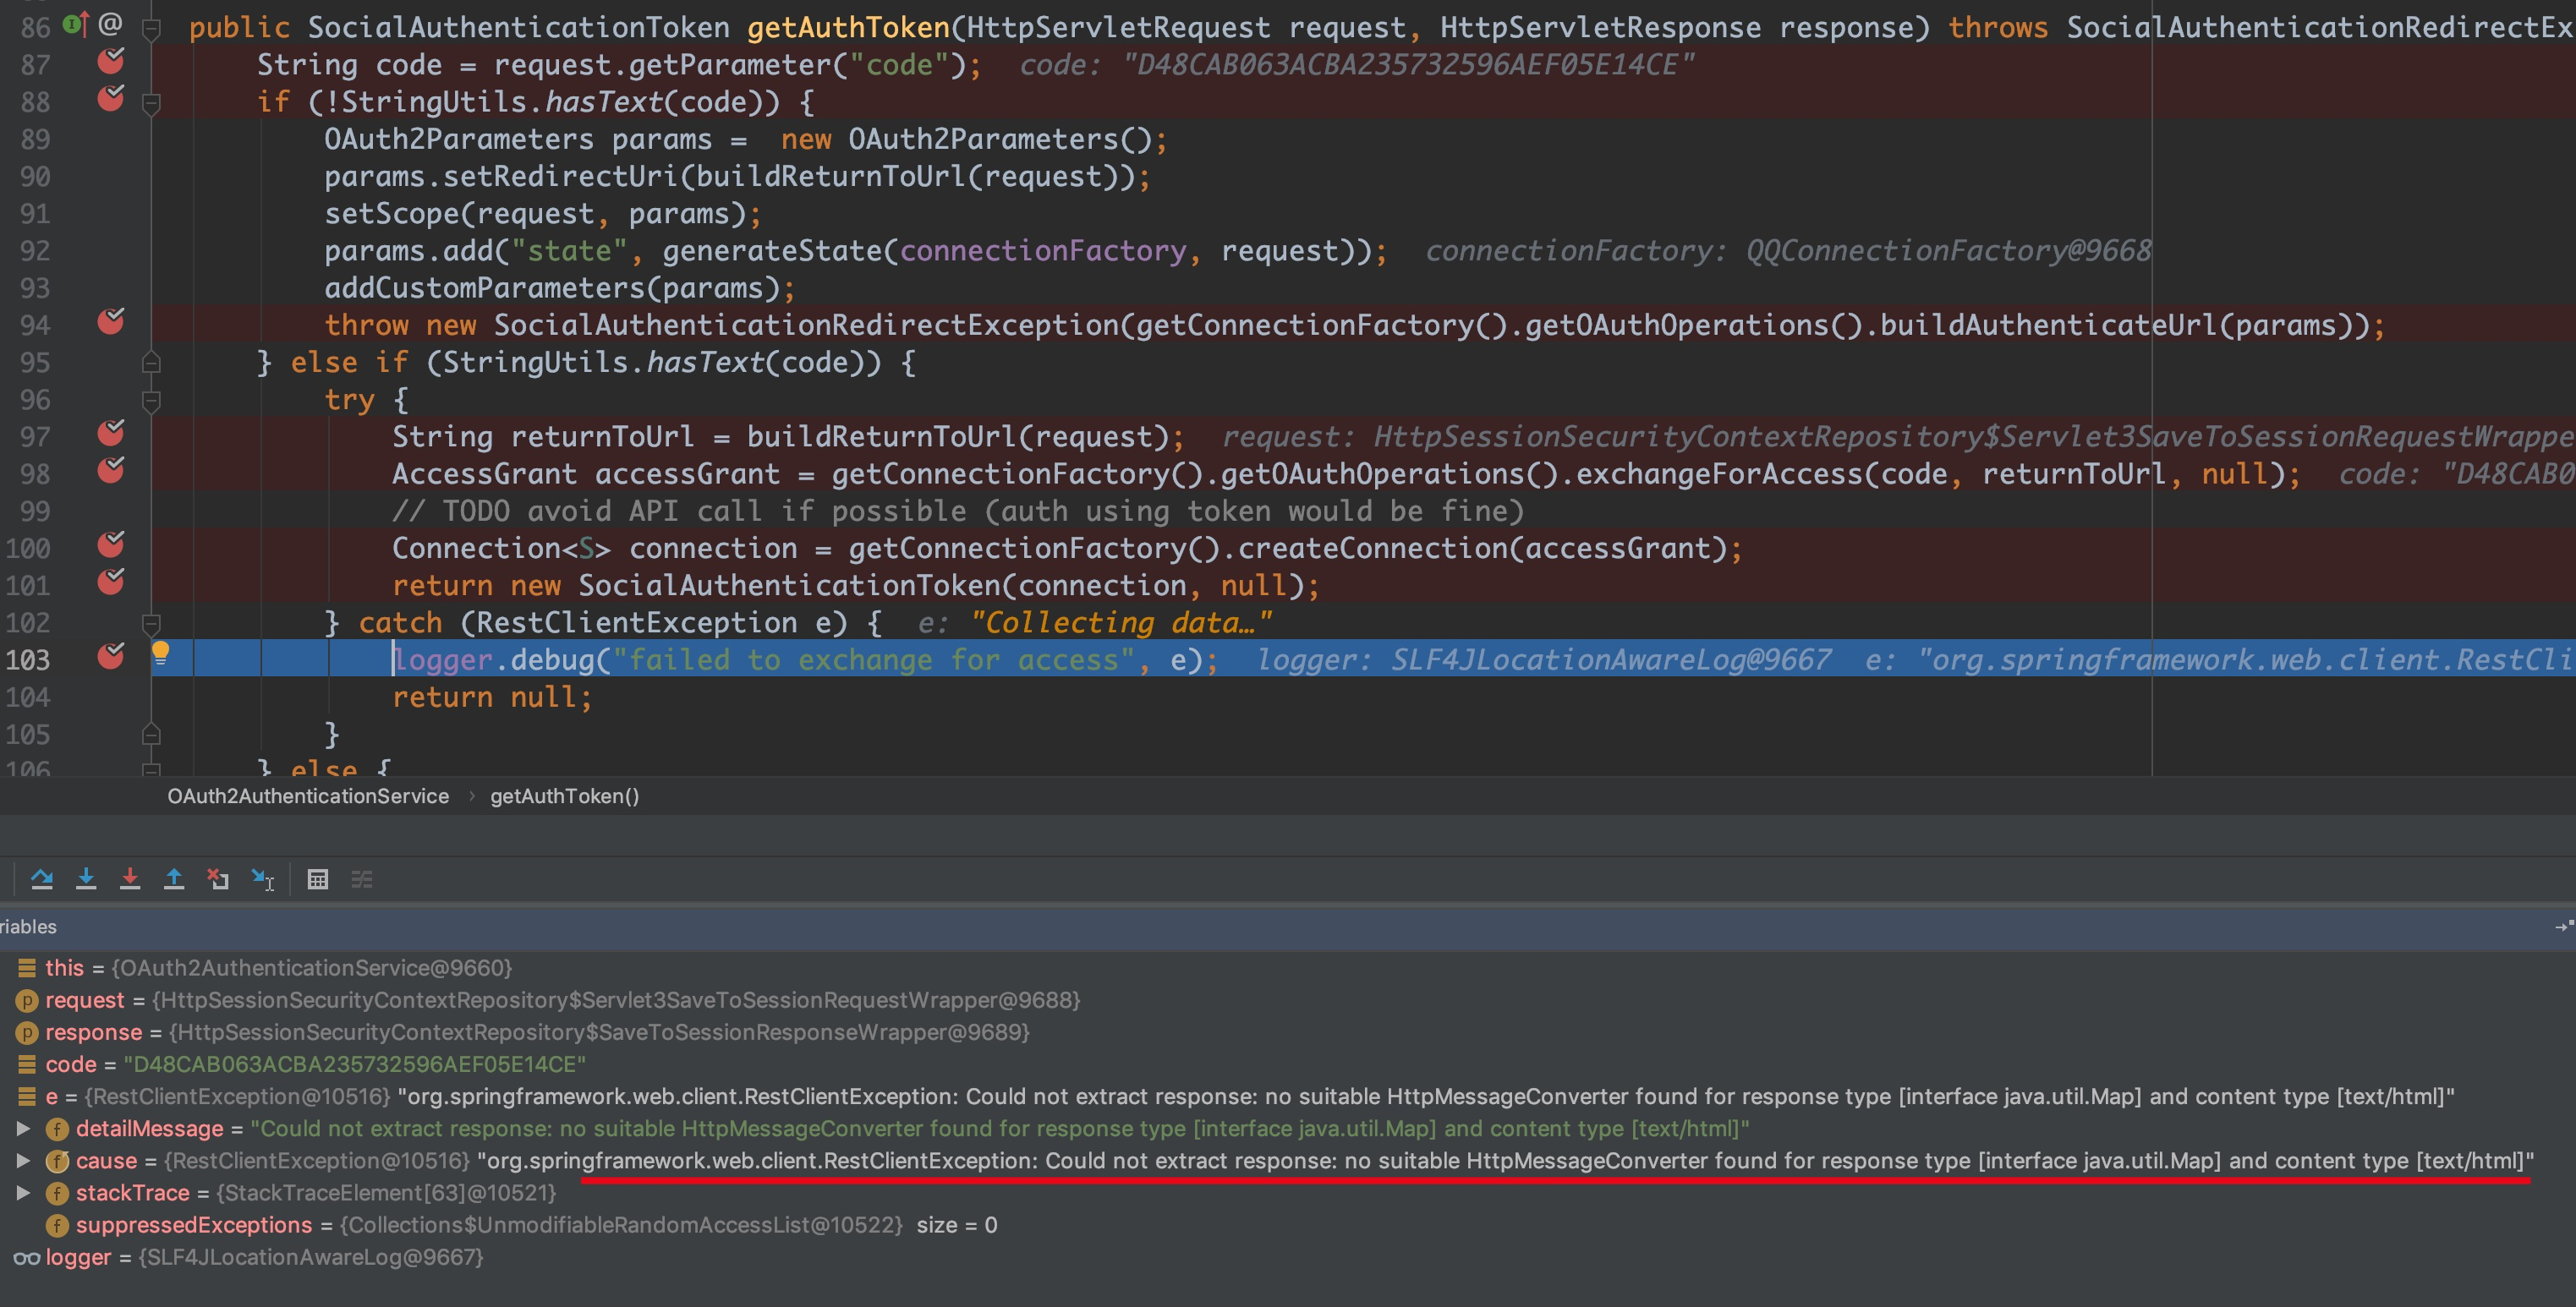The height and width of the screenshot is (1307, 2576).
Task: Click the TODO comment on line 99
Action: tap(958, 511)
